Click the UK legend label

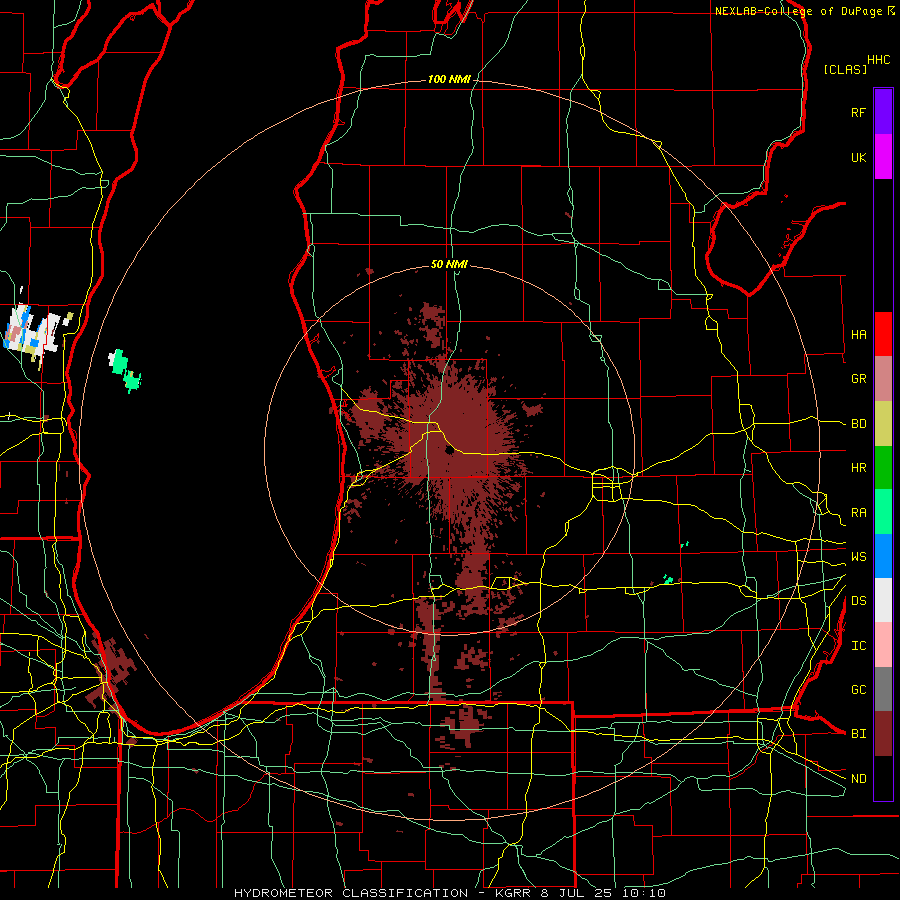pos(859,157)
